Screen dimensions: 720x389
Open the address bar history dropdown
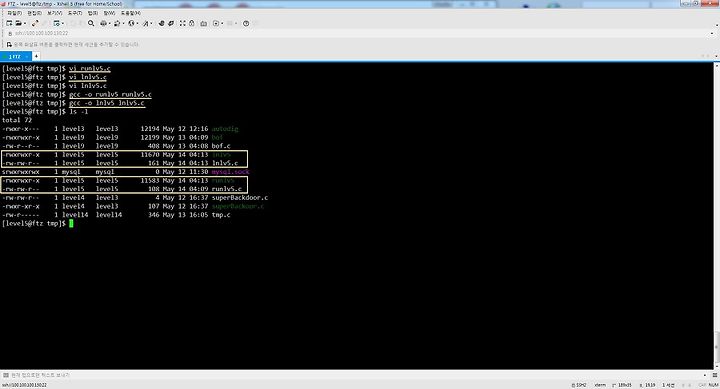tap(712, 34)
